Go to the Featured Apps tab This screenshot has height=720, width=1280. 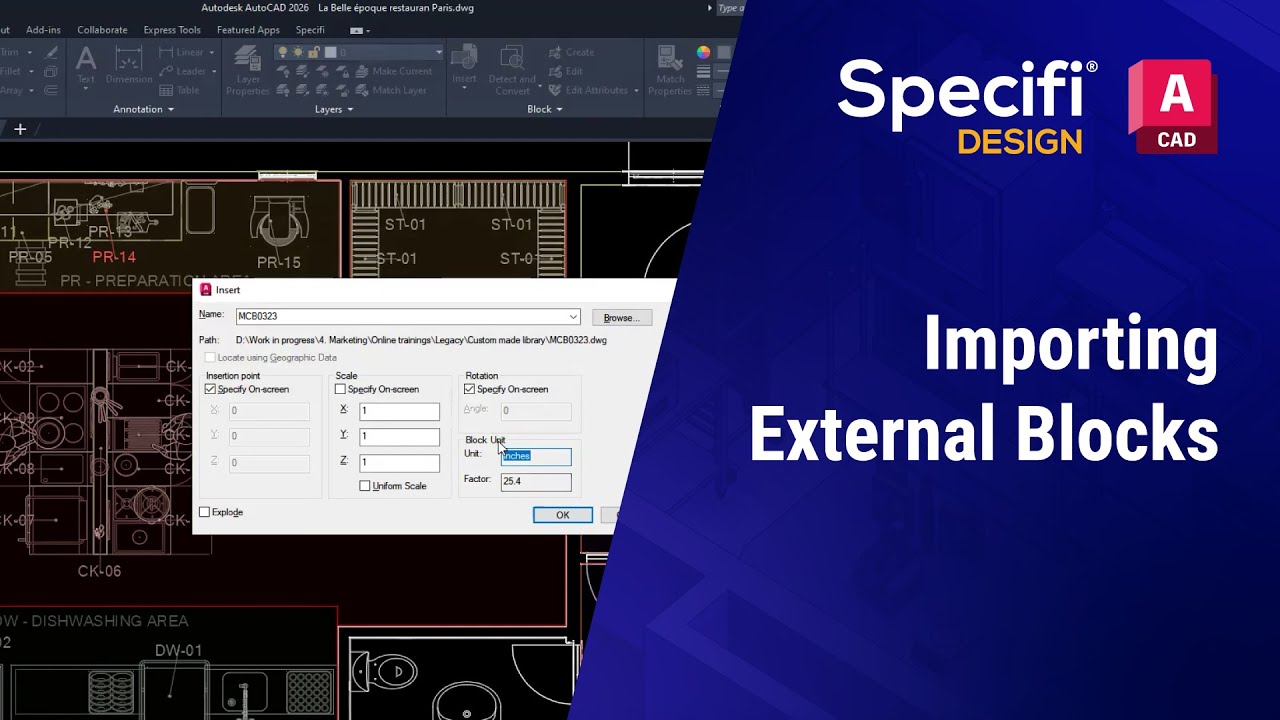248,30
